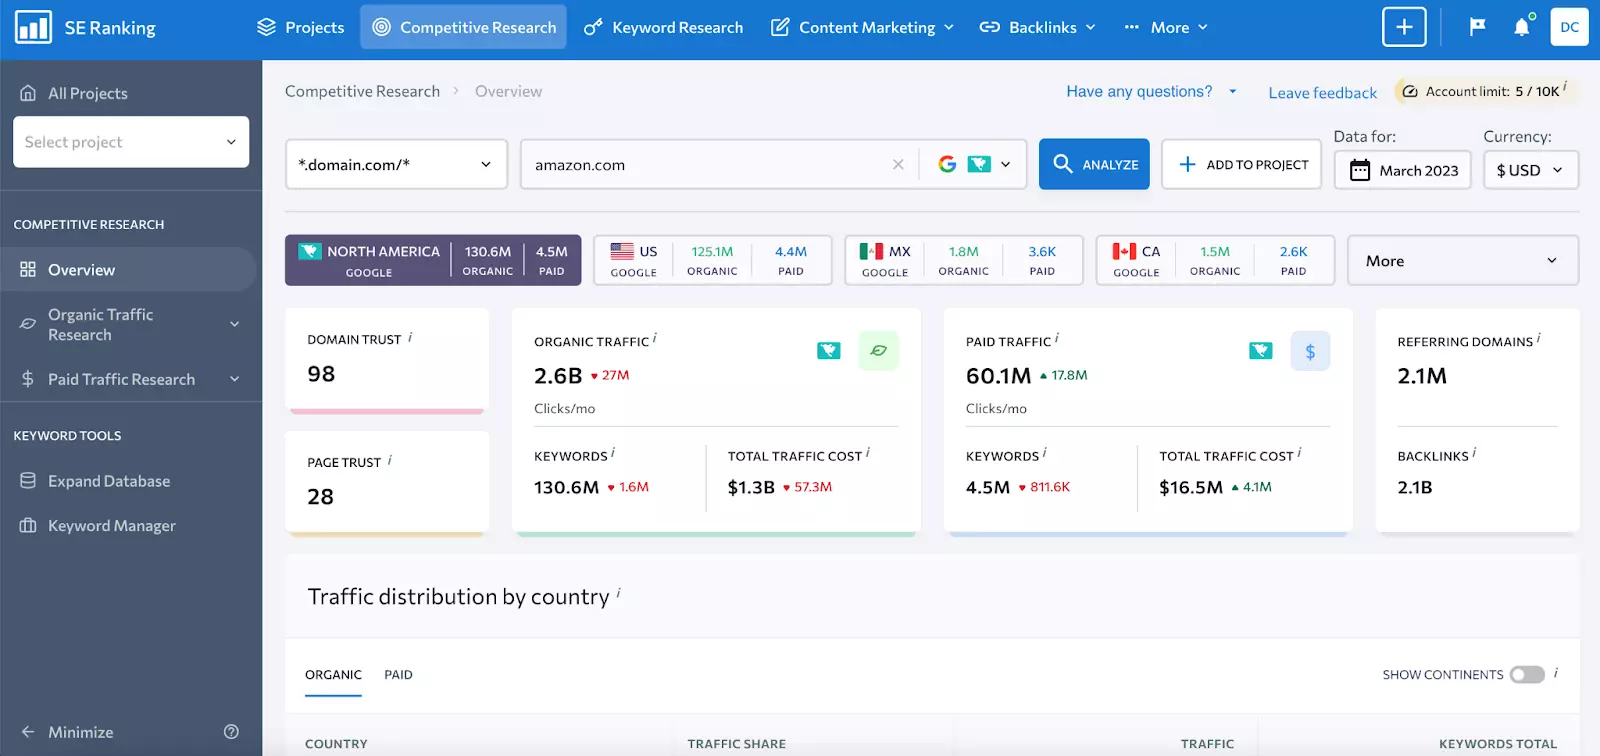1600x756 pixels.
Task: Click the ANALYZE button
Action: pyautogui.click(x=1094, y=164)
